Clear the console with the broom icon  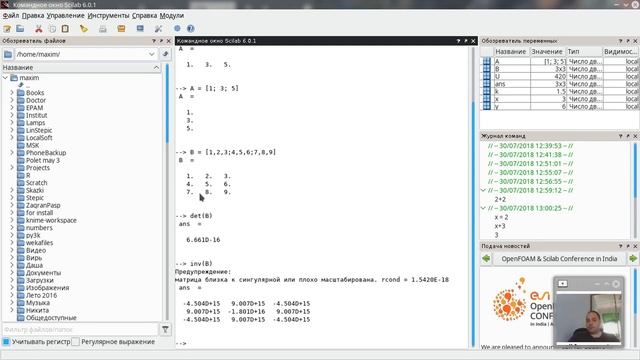84,29
